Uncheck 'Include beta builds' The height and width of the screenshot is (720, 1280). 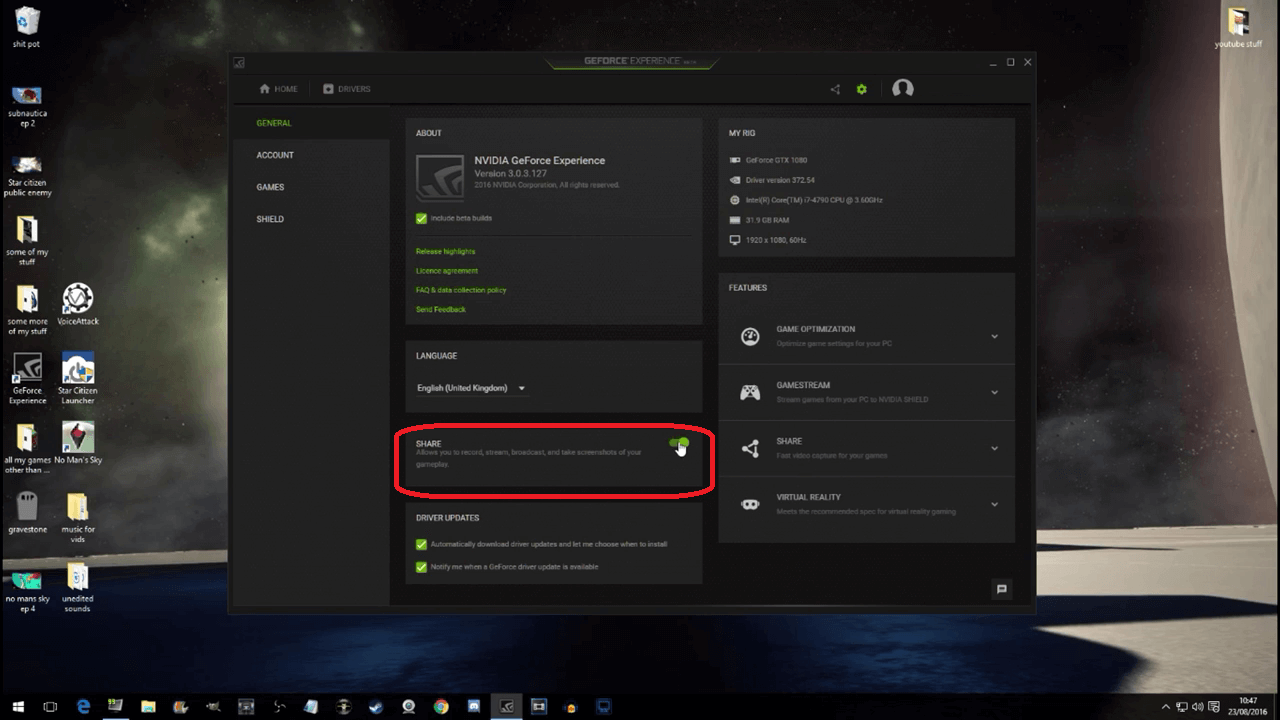(x=421, y=218)
